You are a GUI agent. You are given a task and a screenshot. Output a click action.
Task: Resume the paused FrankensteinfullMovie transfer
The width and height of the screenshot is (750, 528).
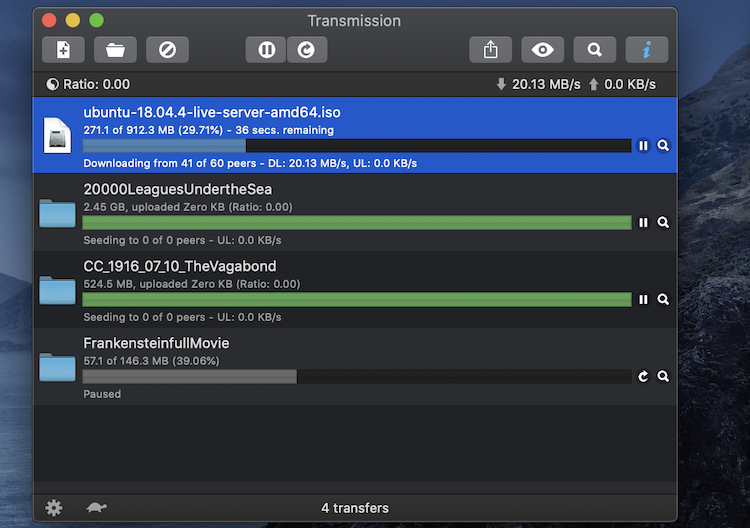coord(643,376)
